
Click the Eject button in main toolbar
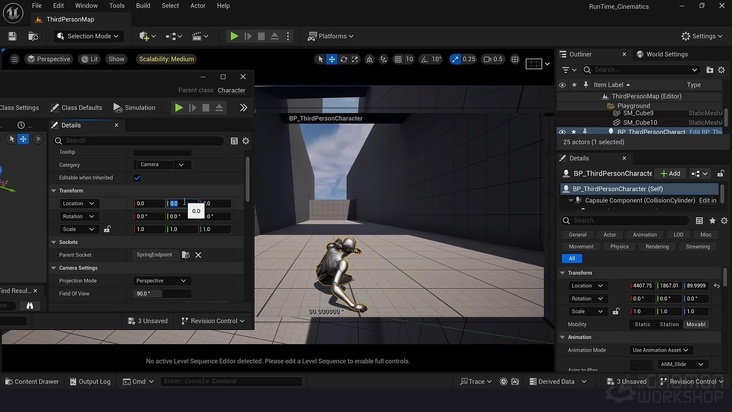pos(274,36)
